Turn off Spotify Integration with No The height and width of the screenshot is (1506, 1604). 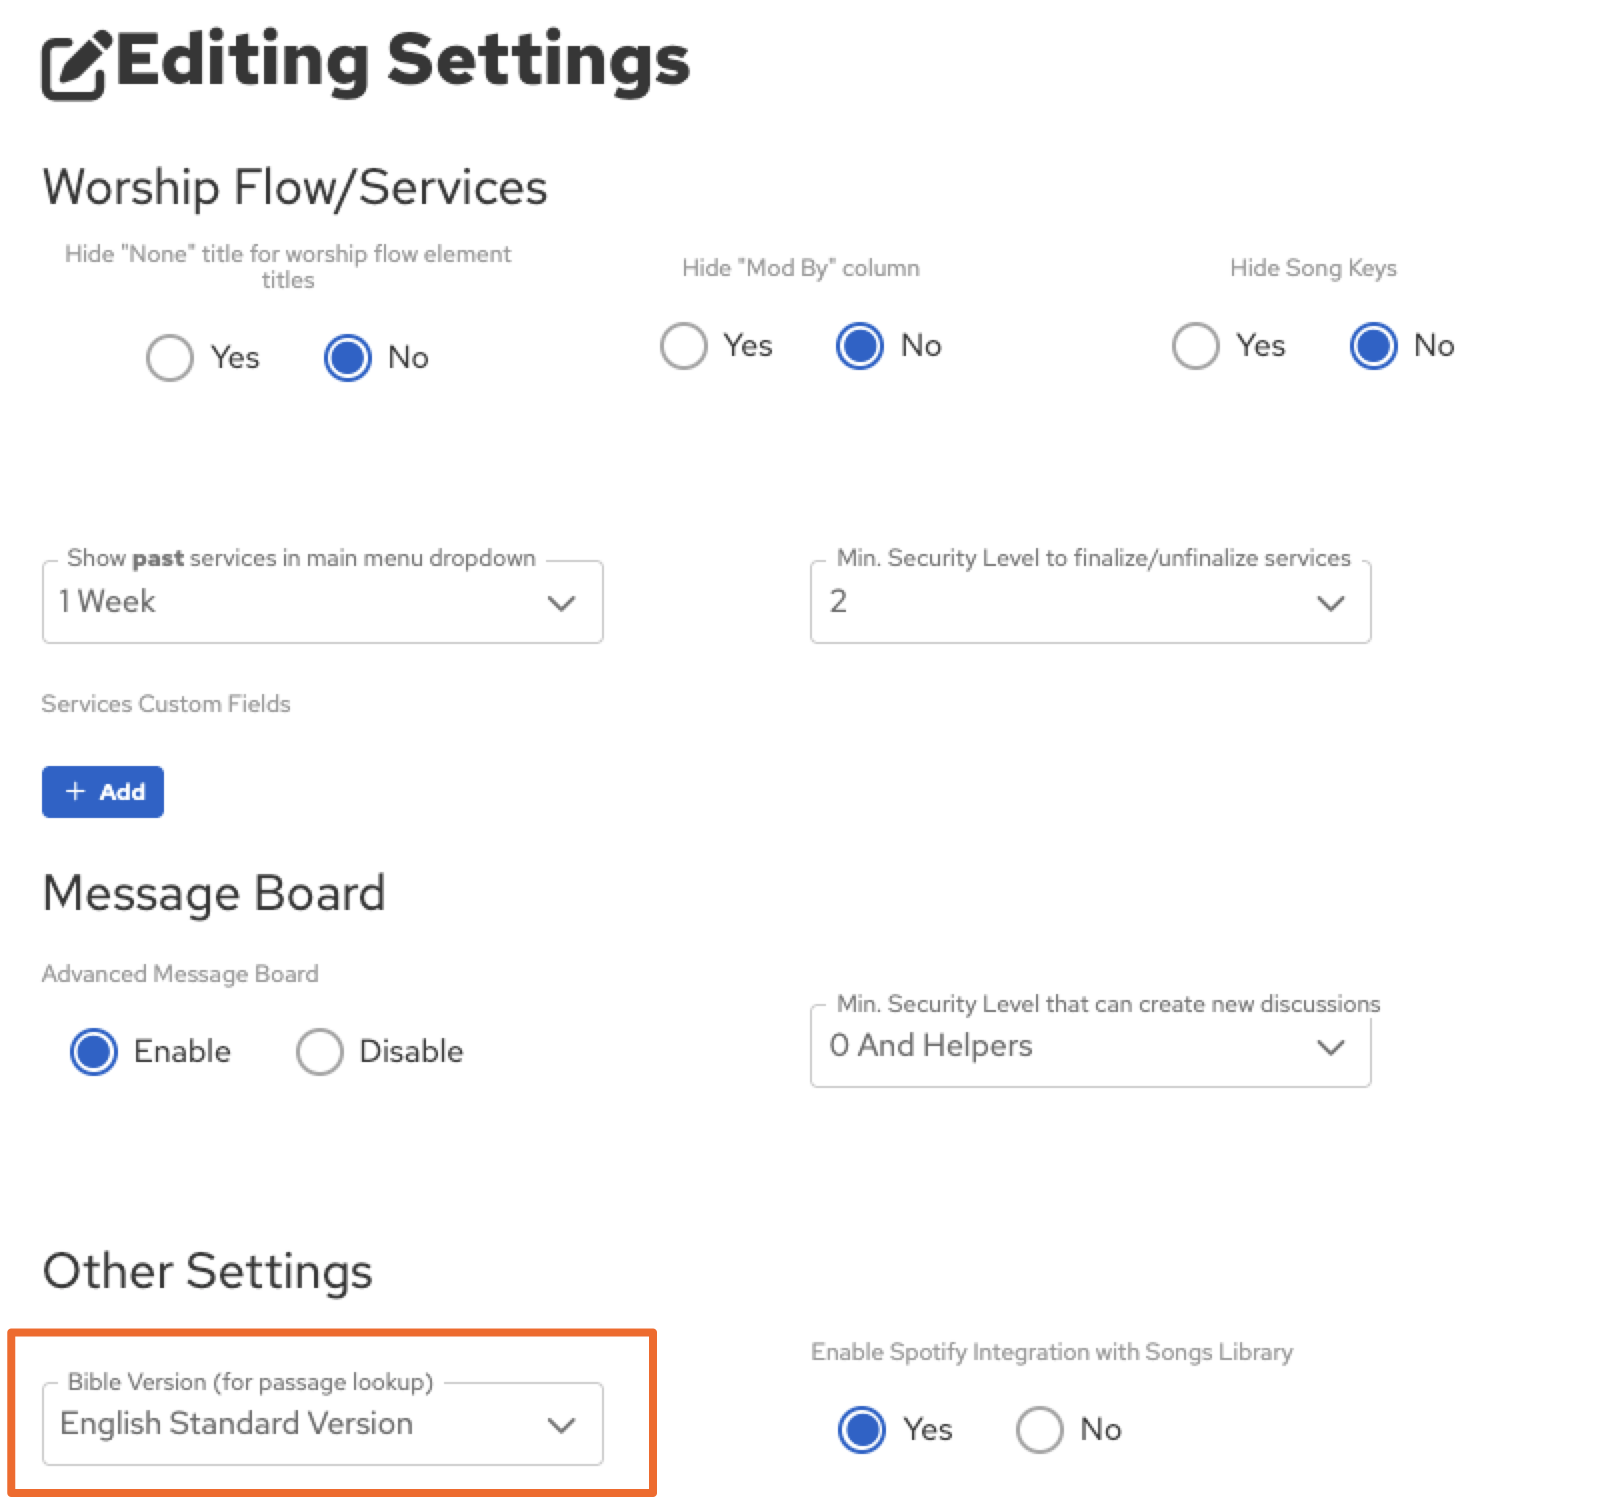[1040, 1430]
